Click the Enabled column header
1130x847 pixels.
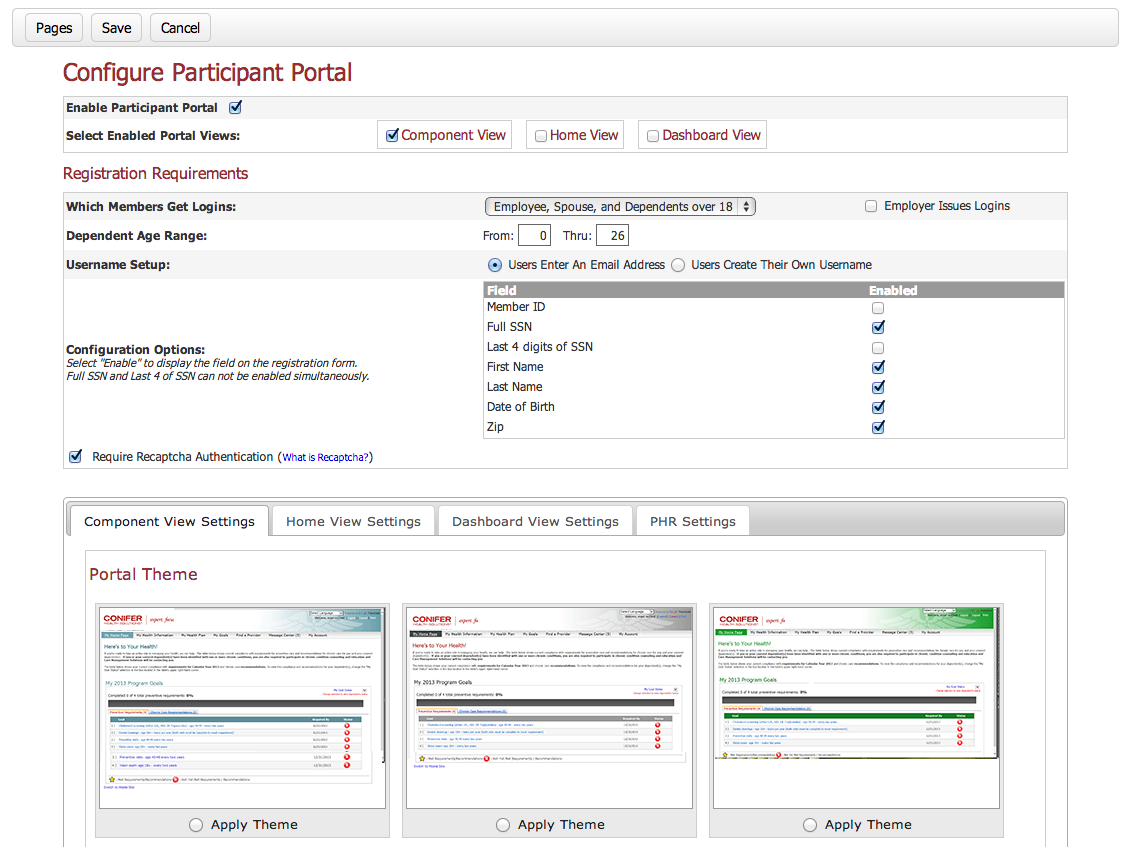click(x=893, y=291)
